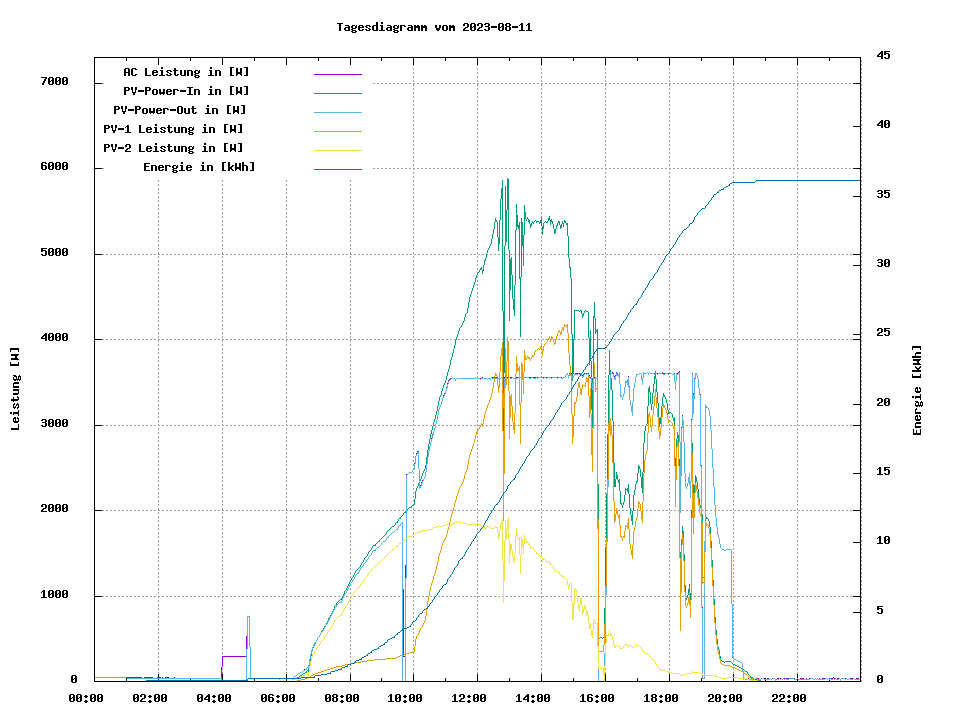Select the 06:00 time axis tick label
Image resolution: width=960 pixels, height=720 pixels.
click(x=277, y=698)
